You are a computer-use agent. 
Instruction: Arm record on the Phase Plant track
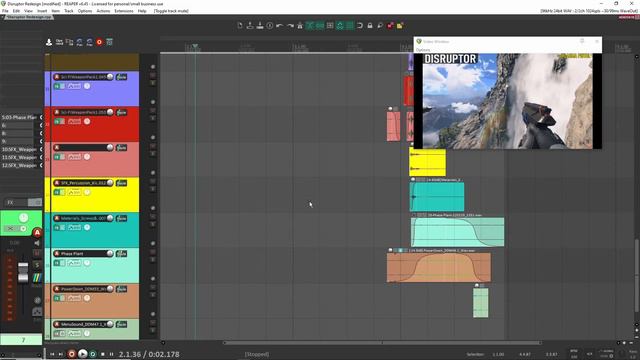57,253
